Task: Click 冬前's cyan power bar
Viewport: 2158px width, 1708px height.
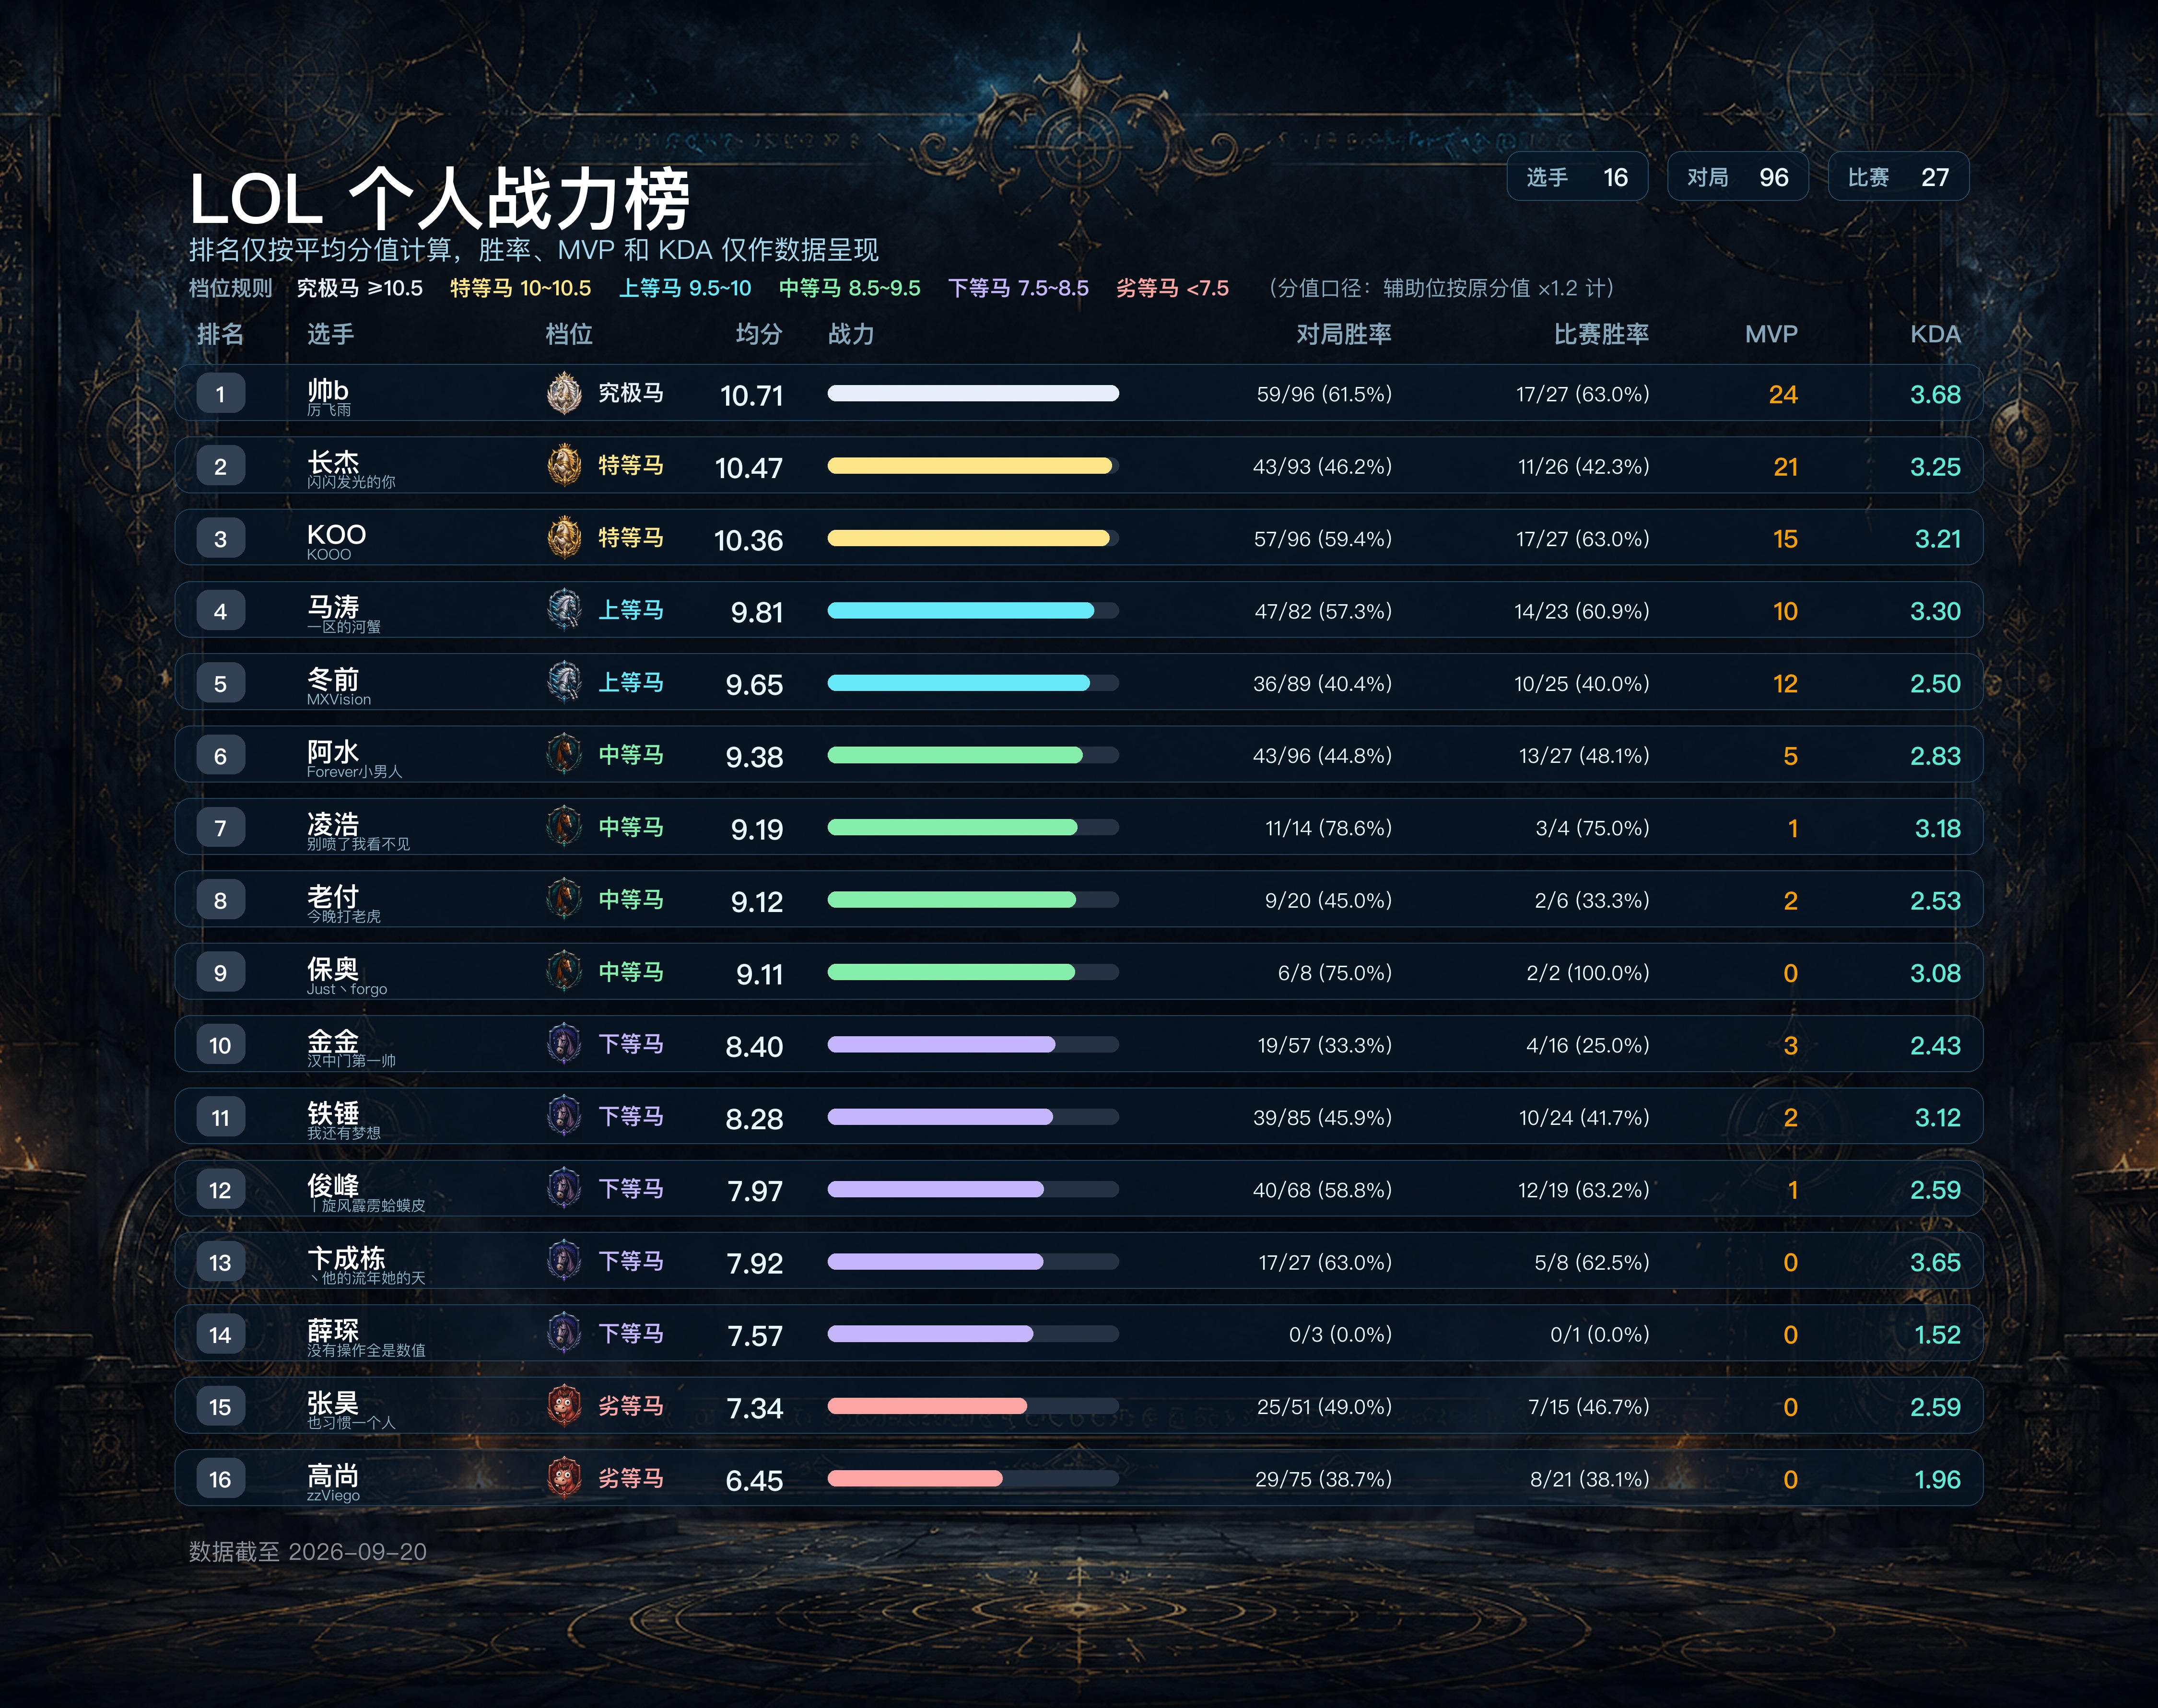Action: pyautogui.click(x=958, y=683)
